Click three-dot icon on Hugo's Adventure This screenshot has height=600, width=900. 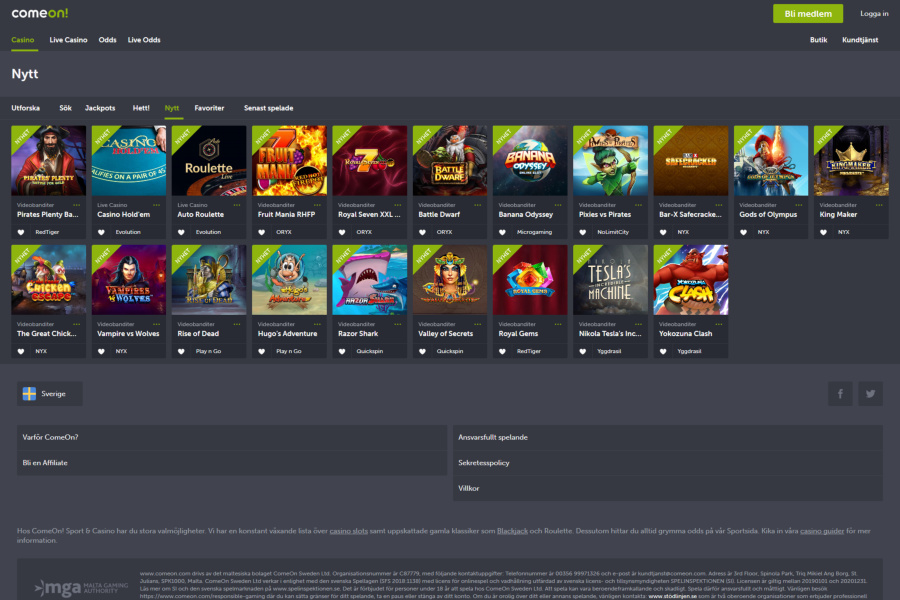[x=317, y=324]
